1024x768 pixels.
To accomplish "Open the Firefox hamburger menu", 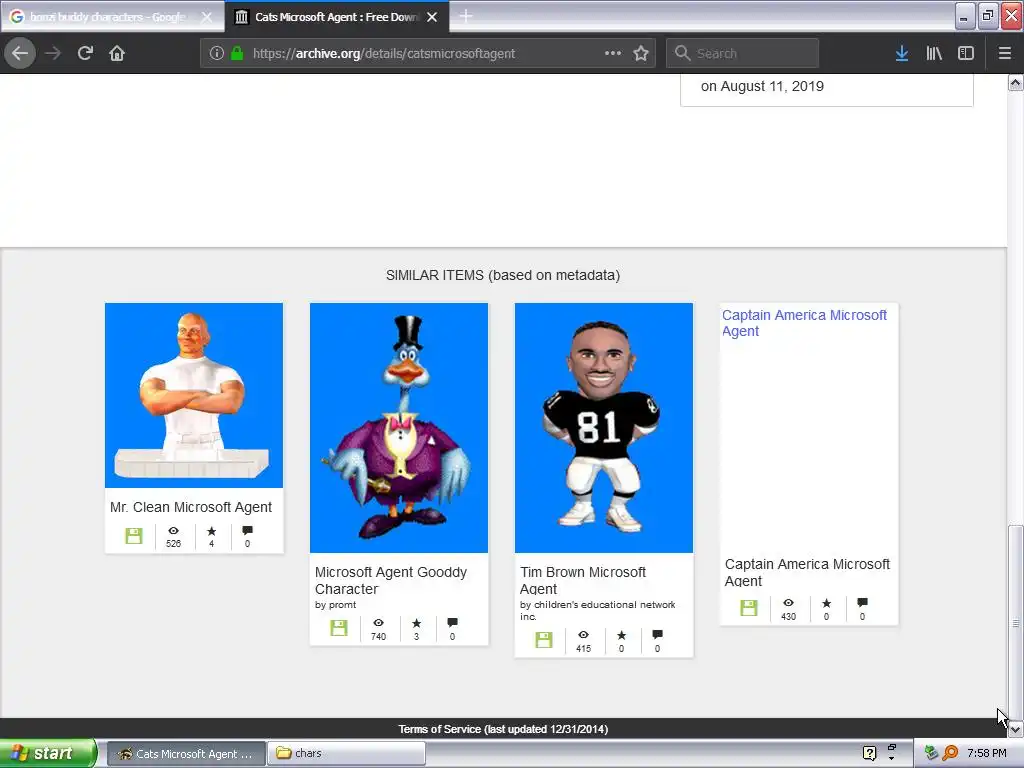I will click(1005, 54).
